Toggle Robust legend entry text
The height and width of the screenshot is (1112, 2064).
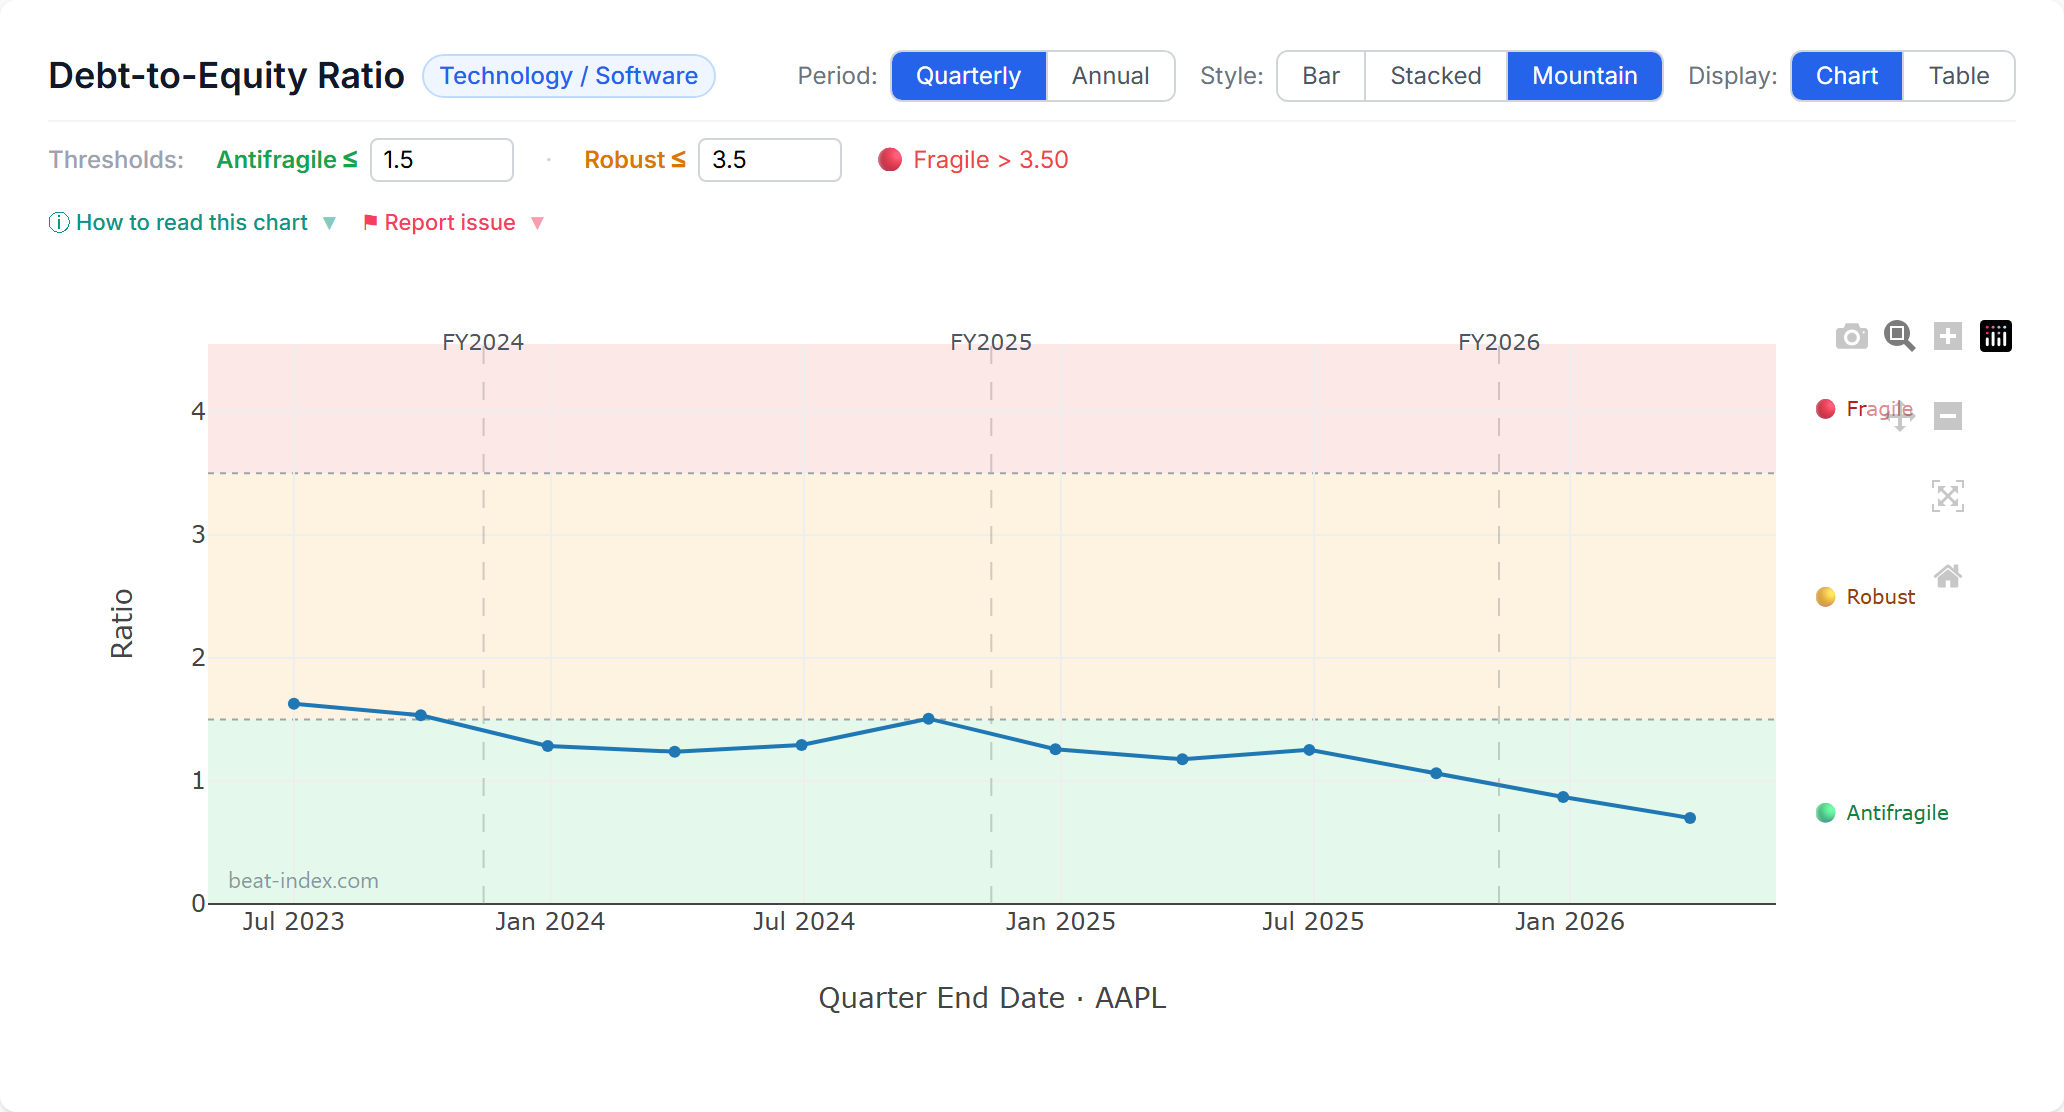[x=1880, y=597]
